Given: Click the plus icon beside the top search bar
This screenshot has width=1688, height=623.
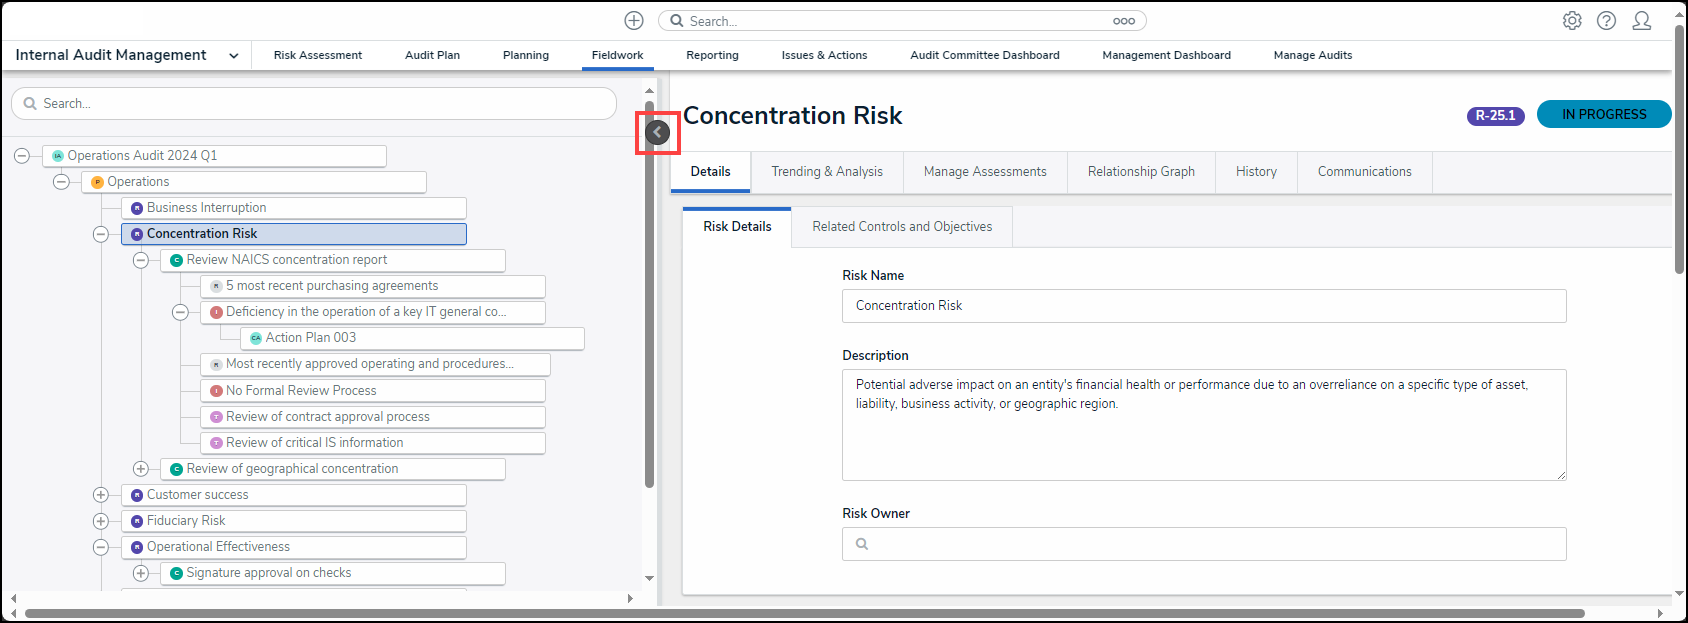Looking at the screenshot, I should coord(634,21).
